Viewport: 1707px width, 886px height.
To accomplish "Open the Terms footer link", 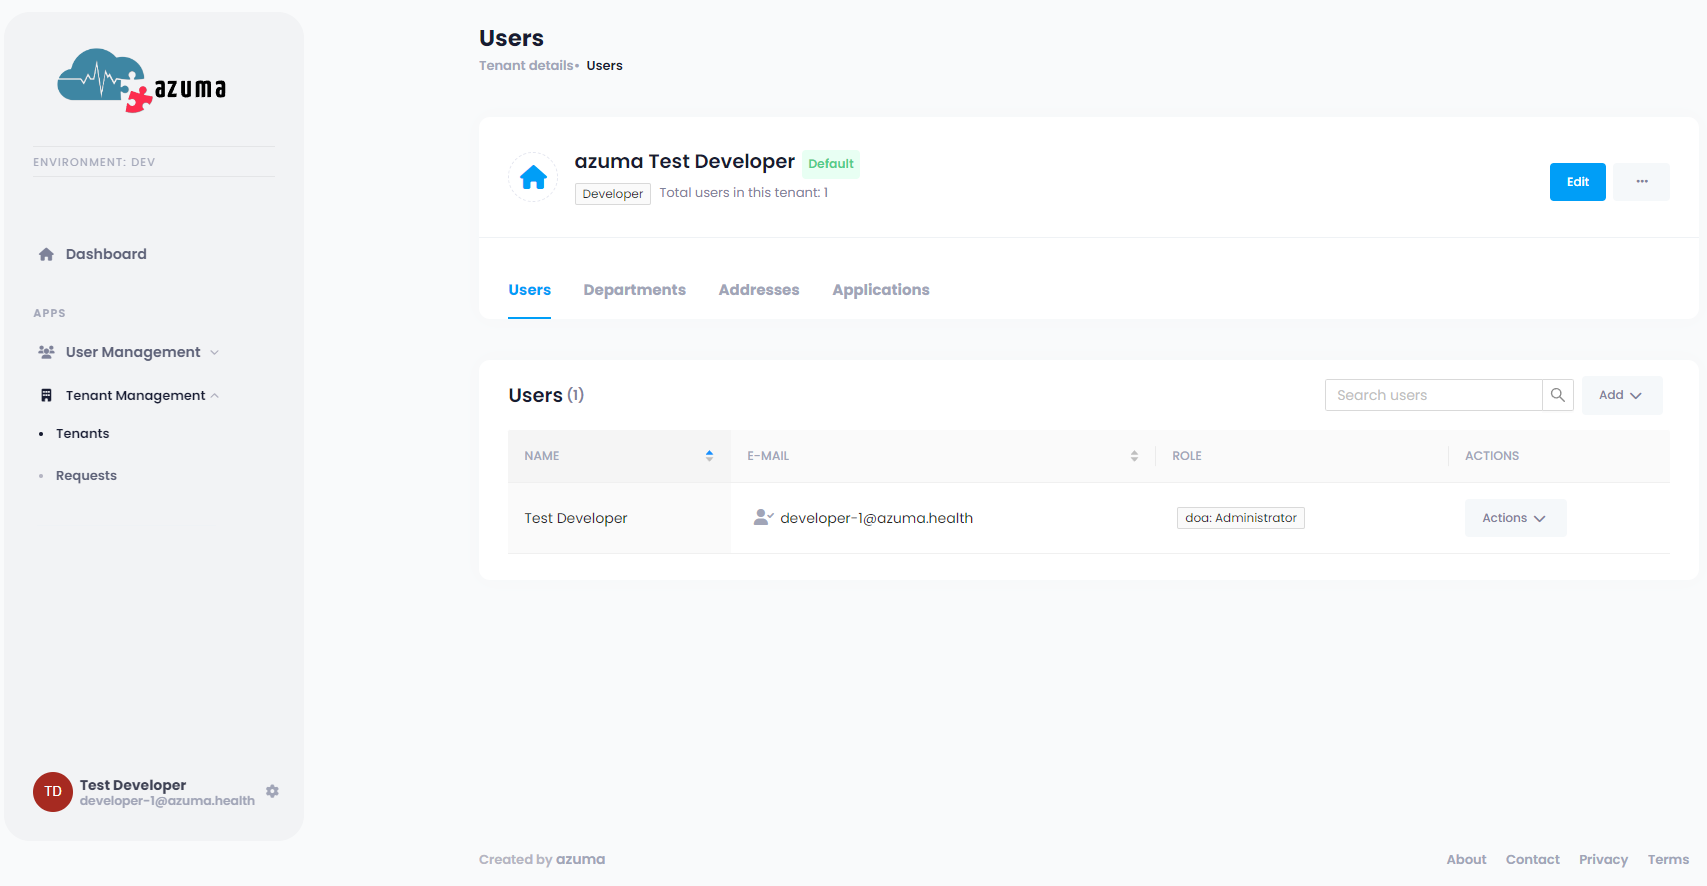I will 1668,859.
